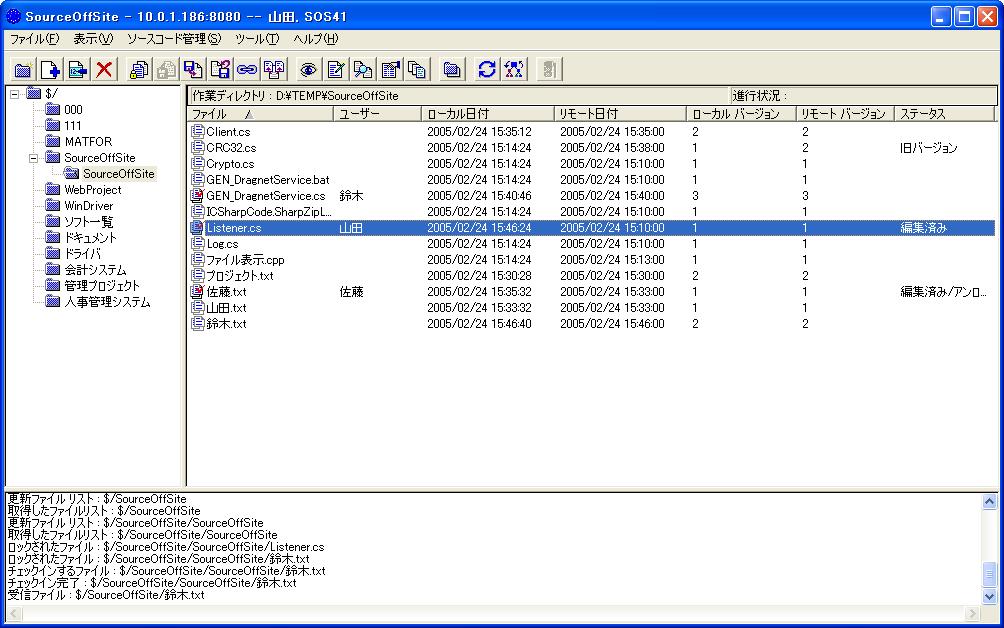The width and height of the screenshot is (1004, 628).
Task: Open the 表示(V) menu
Action: [x=93, y=39]
